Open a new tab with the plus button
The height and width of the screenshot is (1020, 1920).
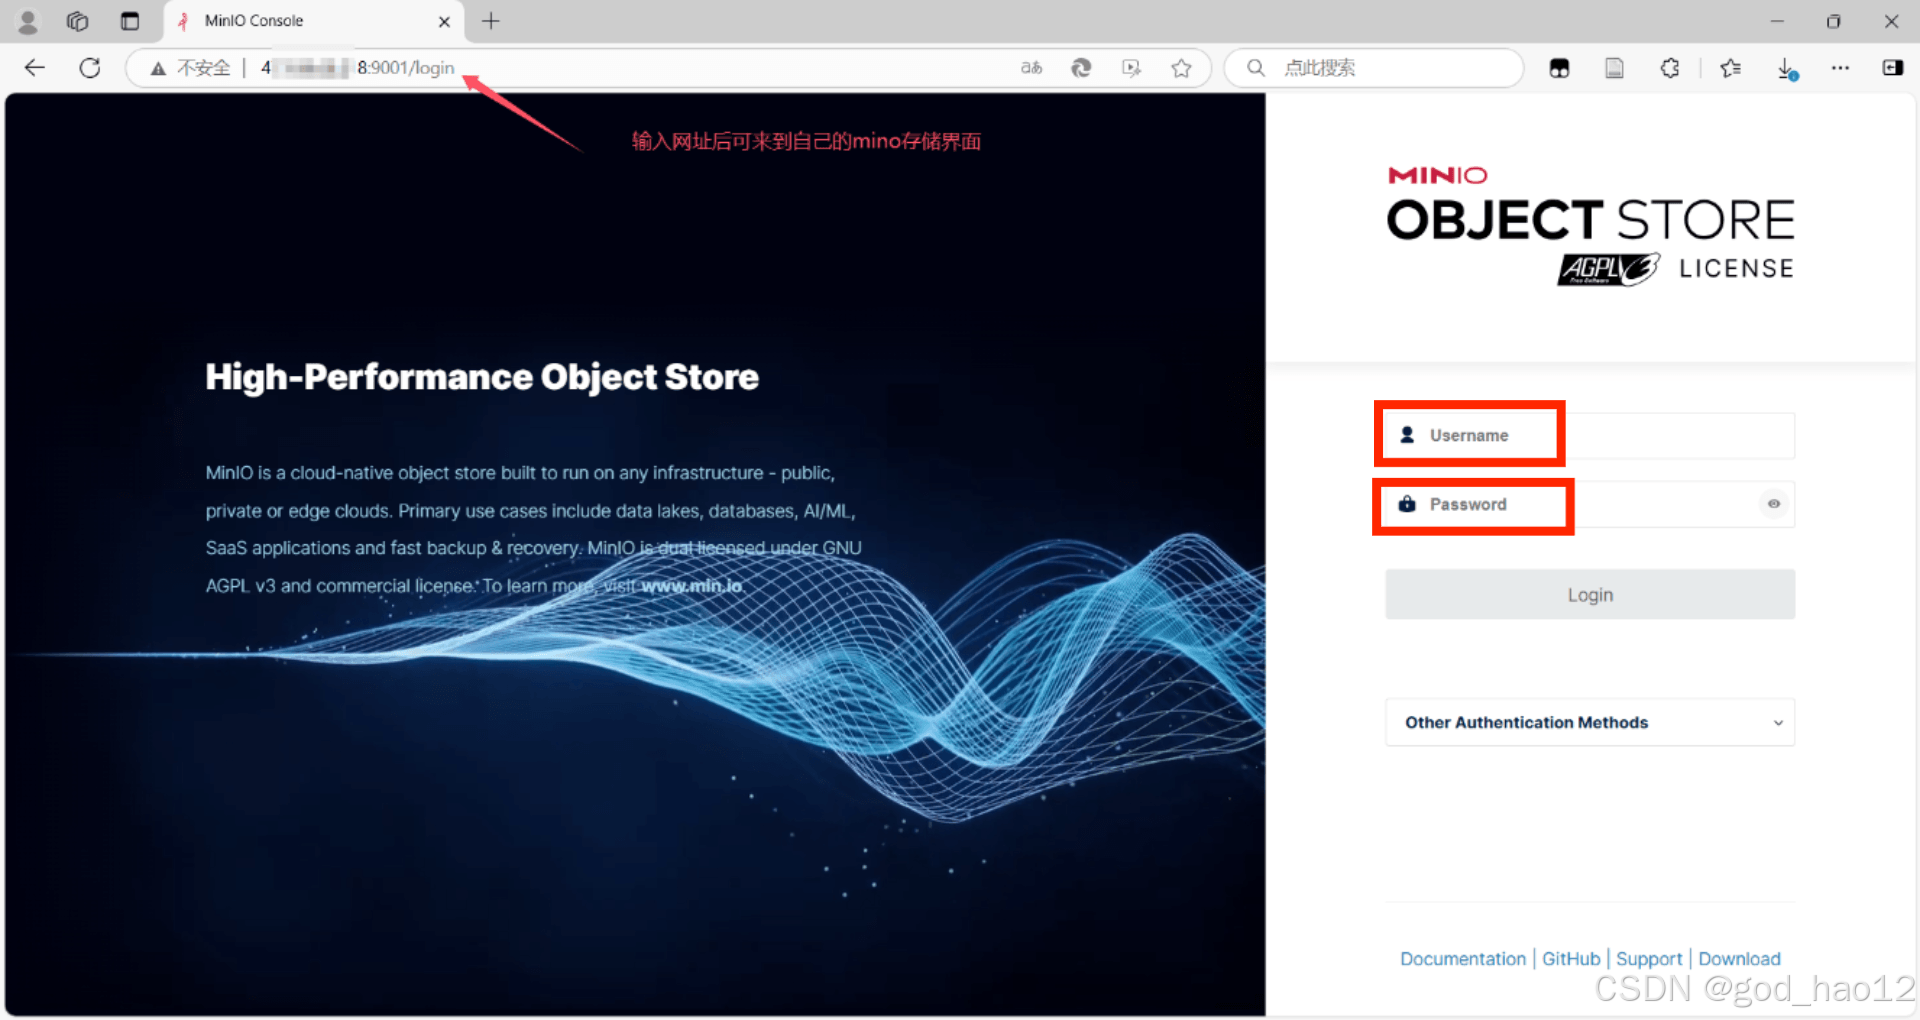[491, 21]
